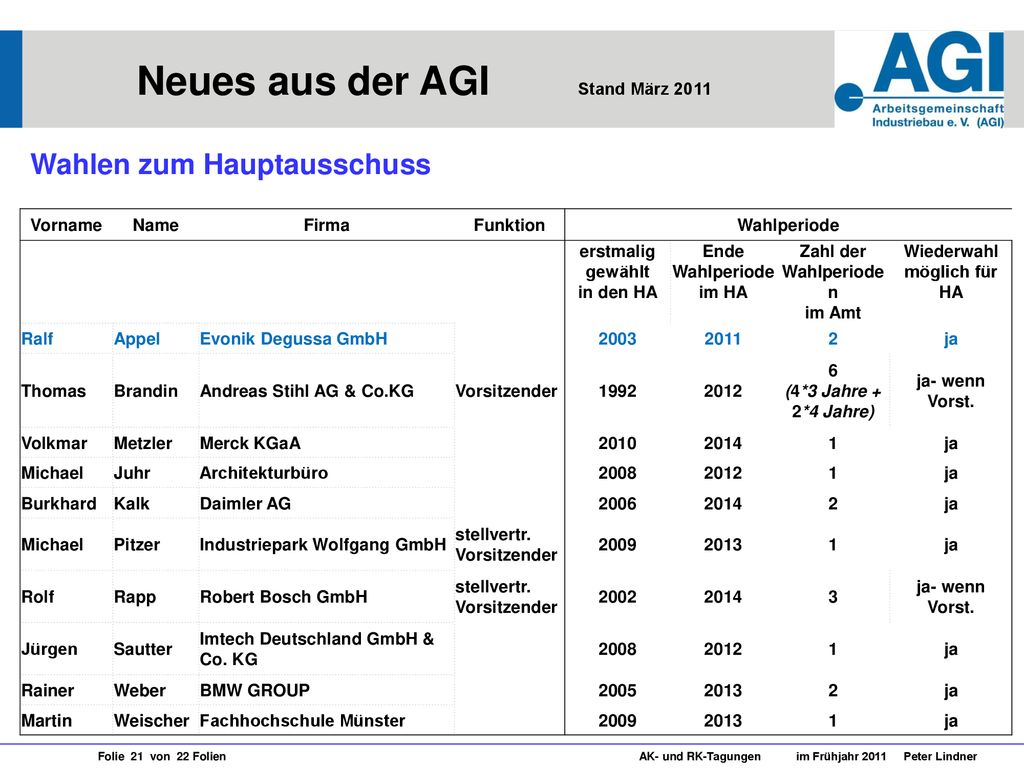Click the year "2003" in Appel's row

617,339
